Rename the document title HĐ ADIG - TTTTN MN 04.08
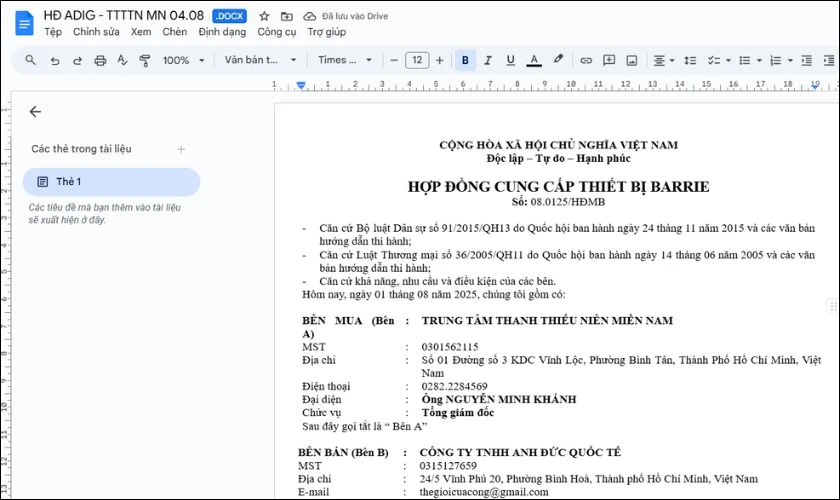 point(124,16)
